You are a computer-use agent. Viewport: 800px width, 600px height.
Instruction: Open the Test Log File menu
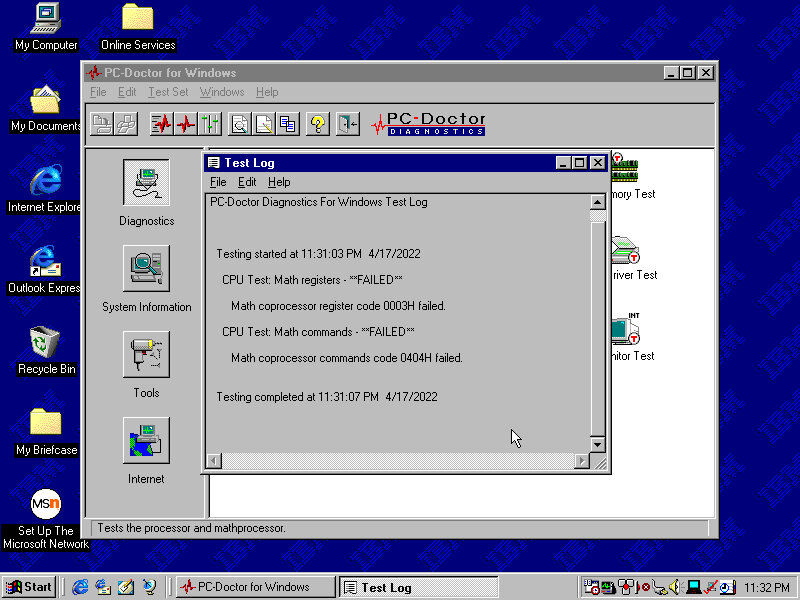pyautogui.click(x=218, y=182)
